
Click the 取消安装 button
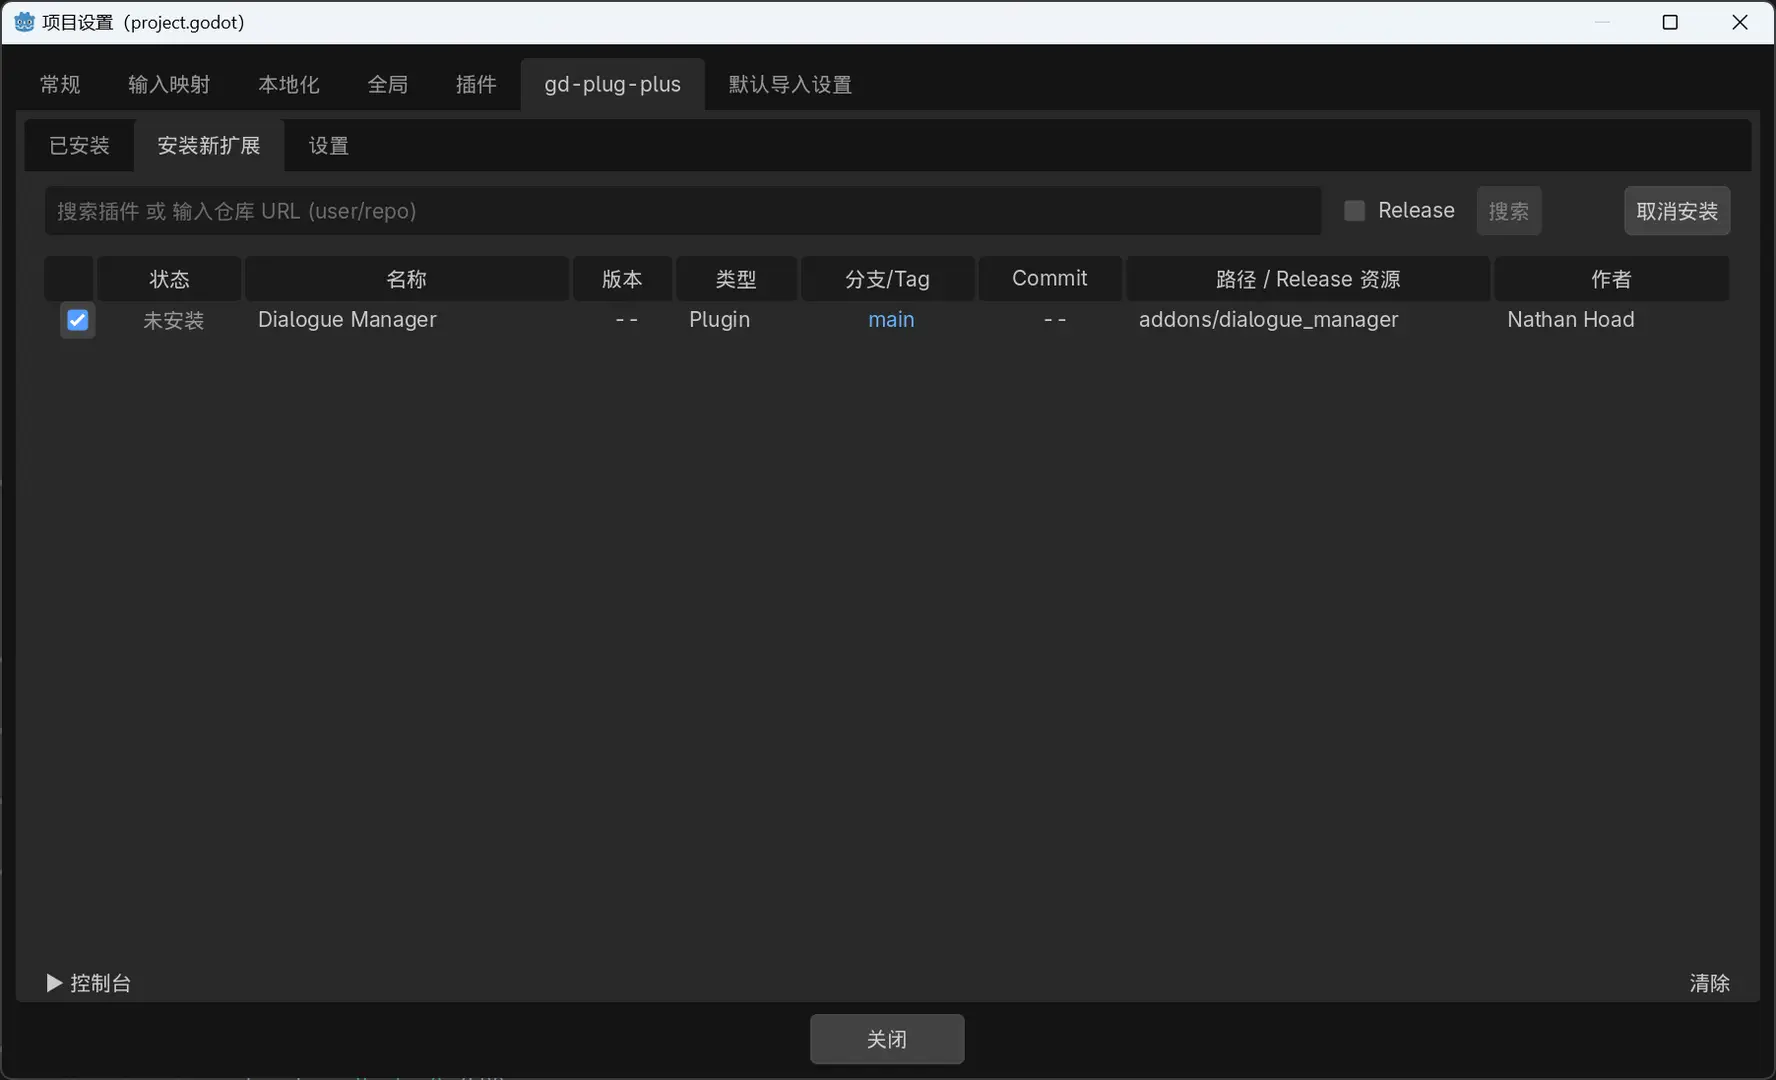1676,211
